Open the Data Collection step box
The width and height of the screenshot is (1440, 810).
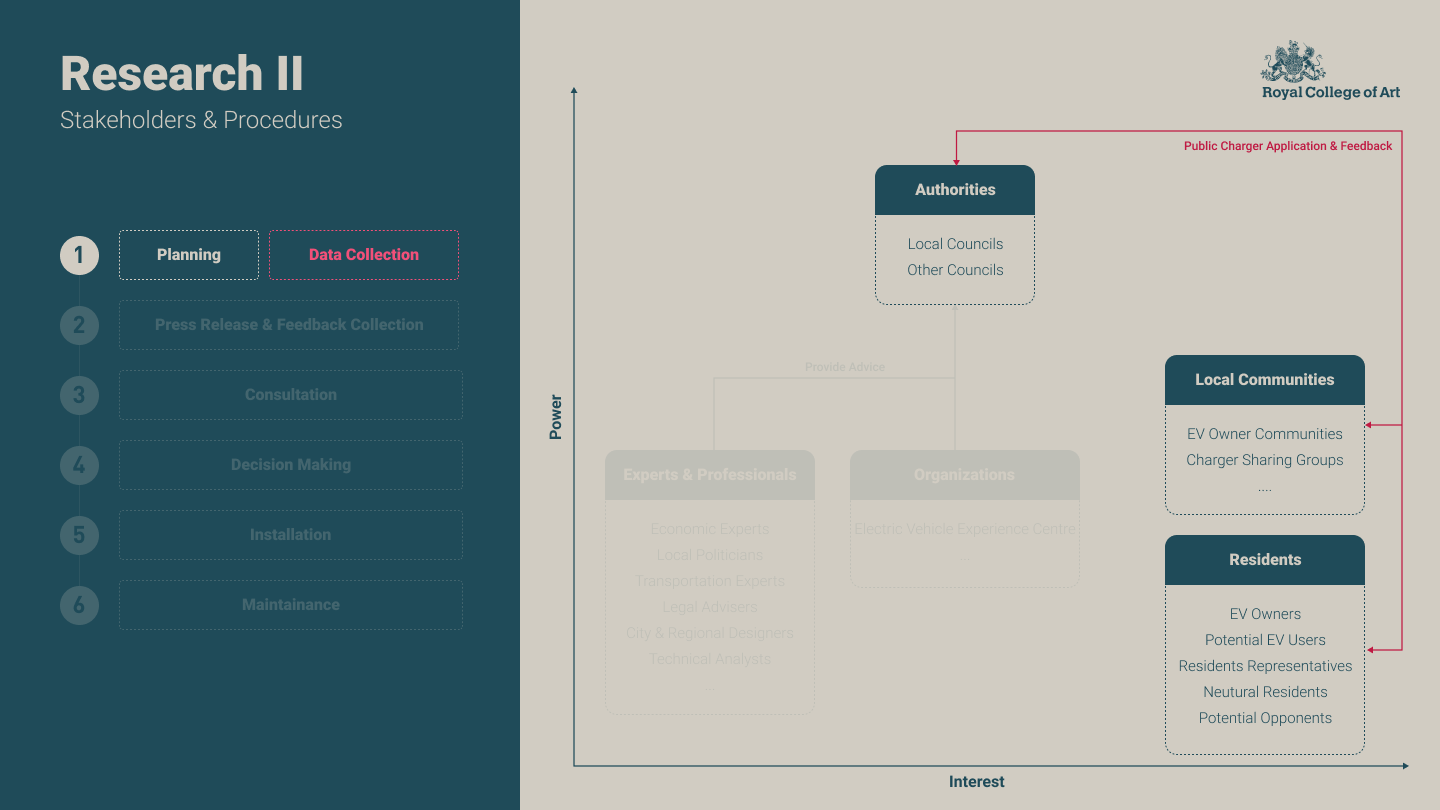coord(364,255)
